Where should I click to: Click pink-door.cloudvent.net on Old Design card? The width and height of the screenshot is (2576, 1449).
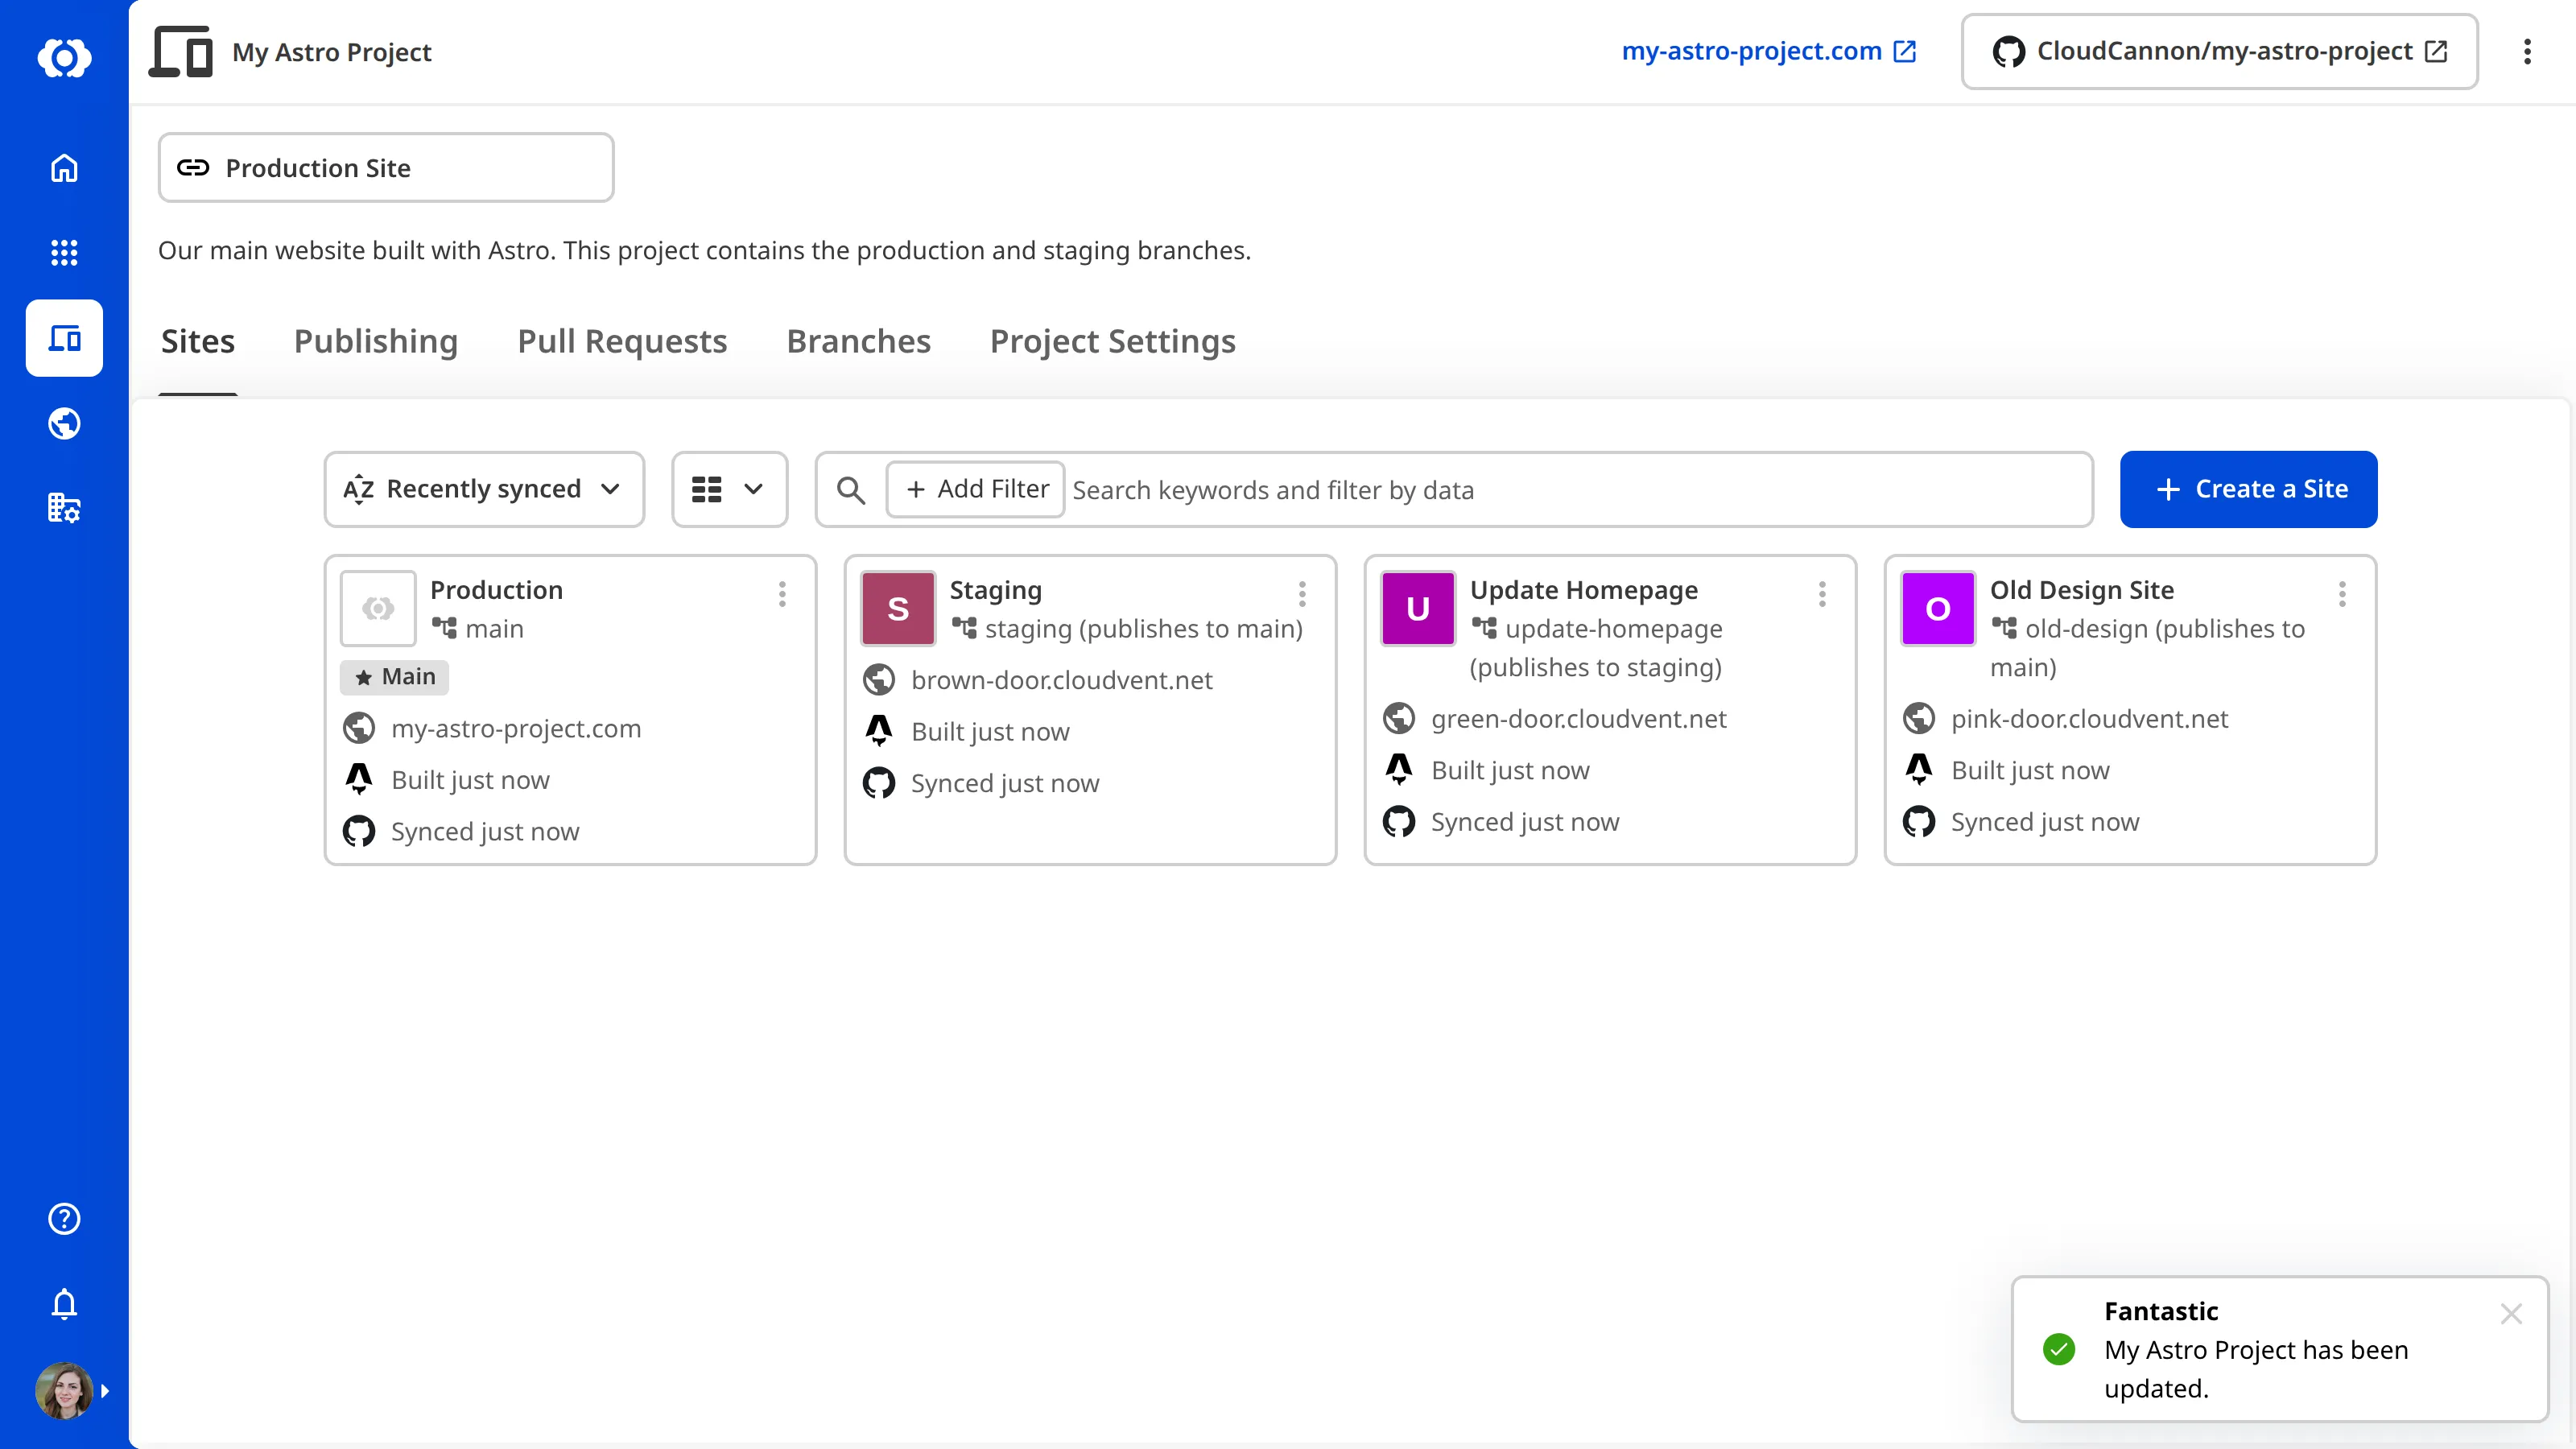2090,719
